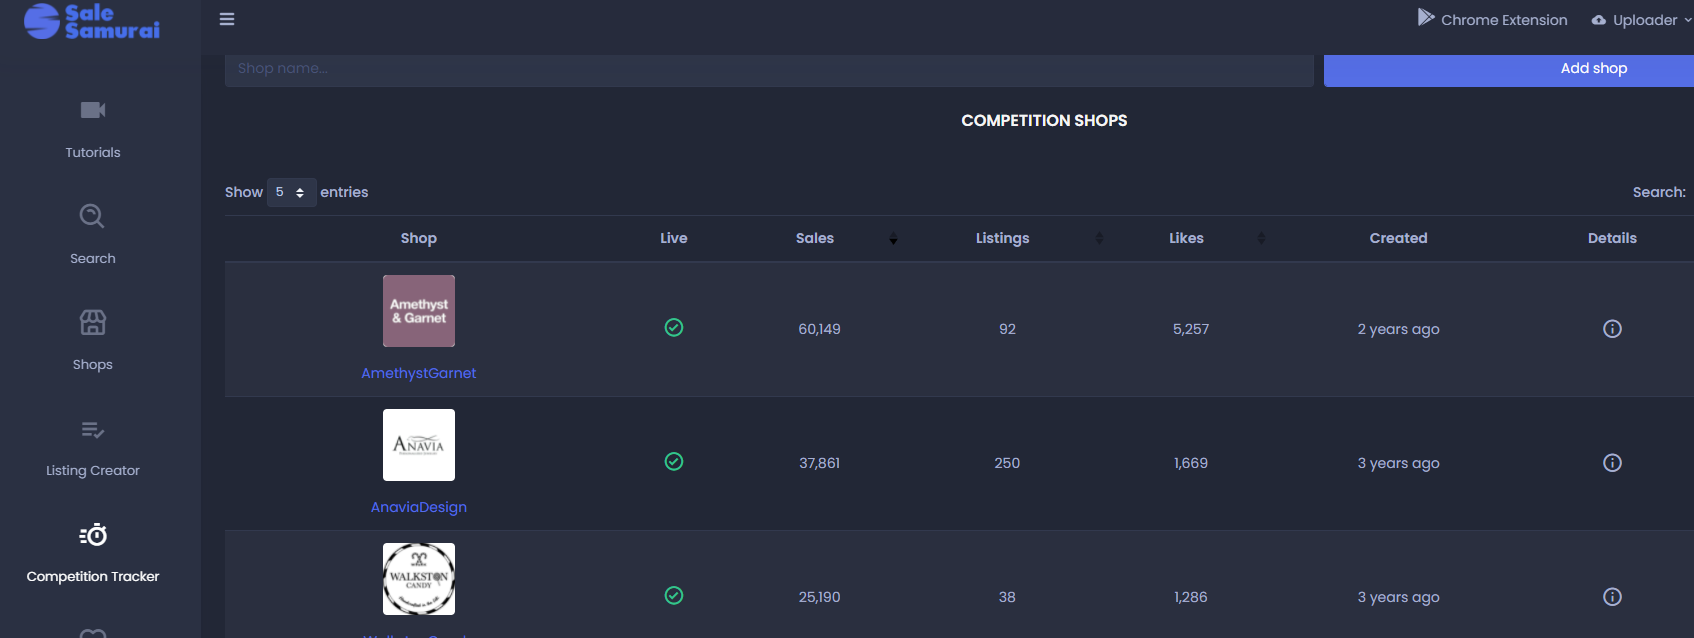This screenshot has height=638, width=1694.
Task: Open the Shops storefront icon
Action: 93,322
